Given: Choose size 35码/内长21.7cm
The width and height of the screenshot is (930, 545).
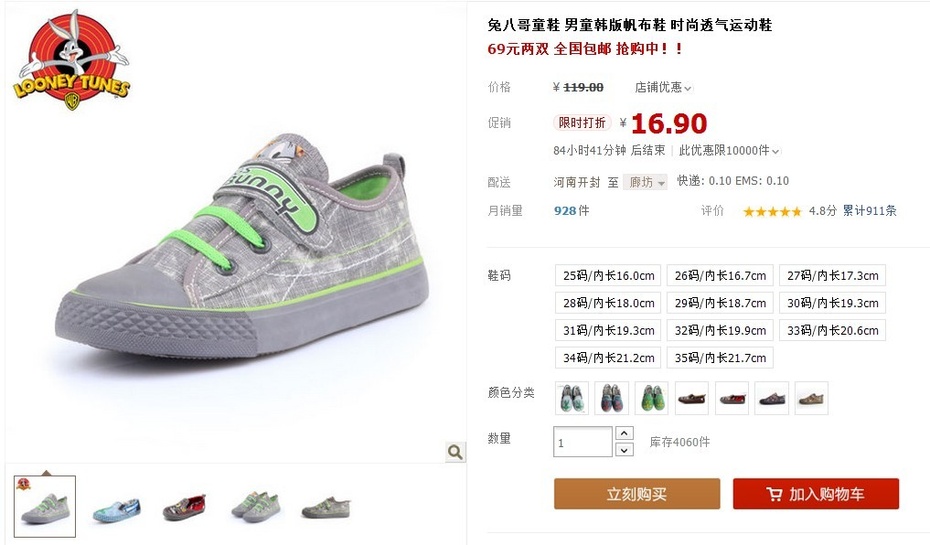Looking at the screenshot, I should [x=720, y=358].
